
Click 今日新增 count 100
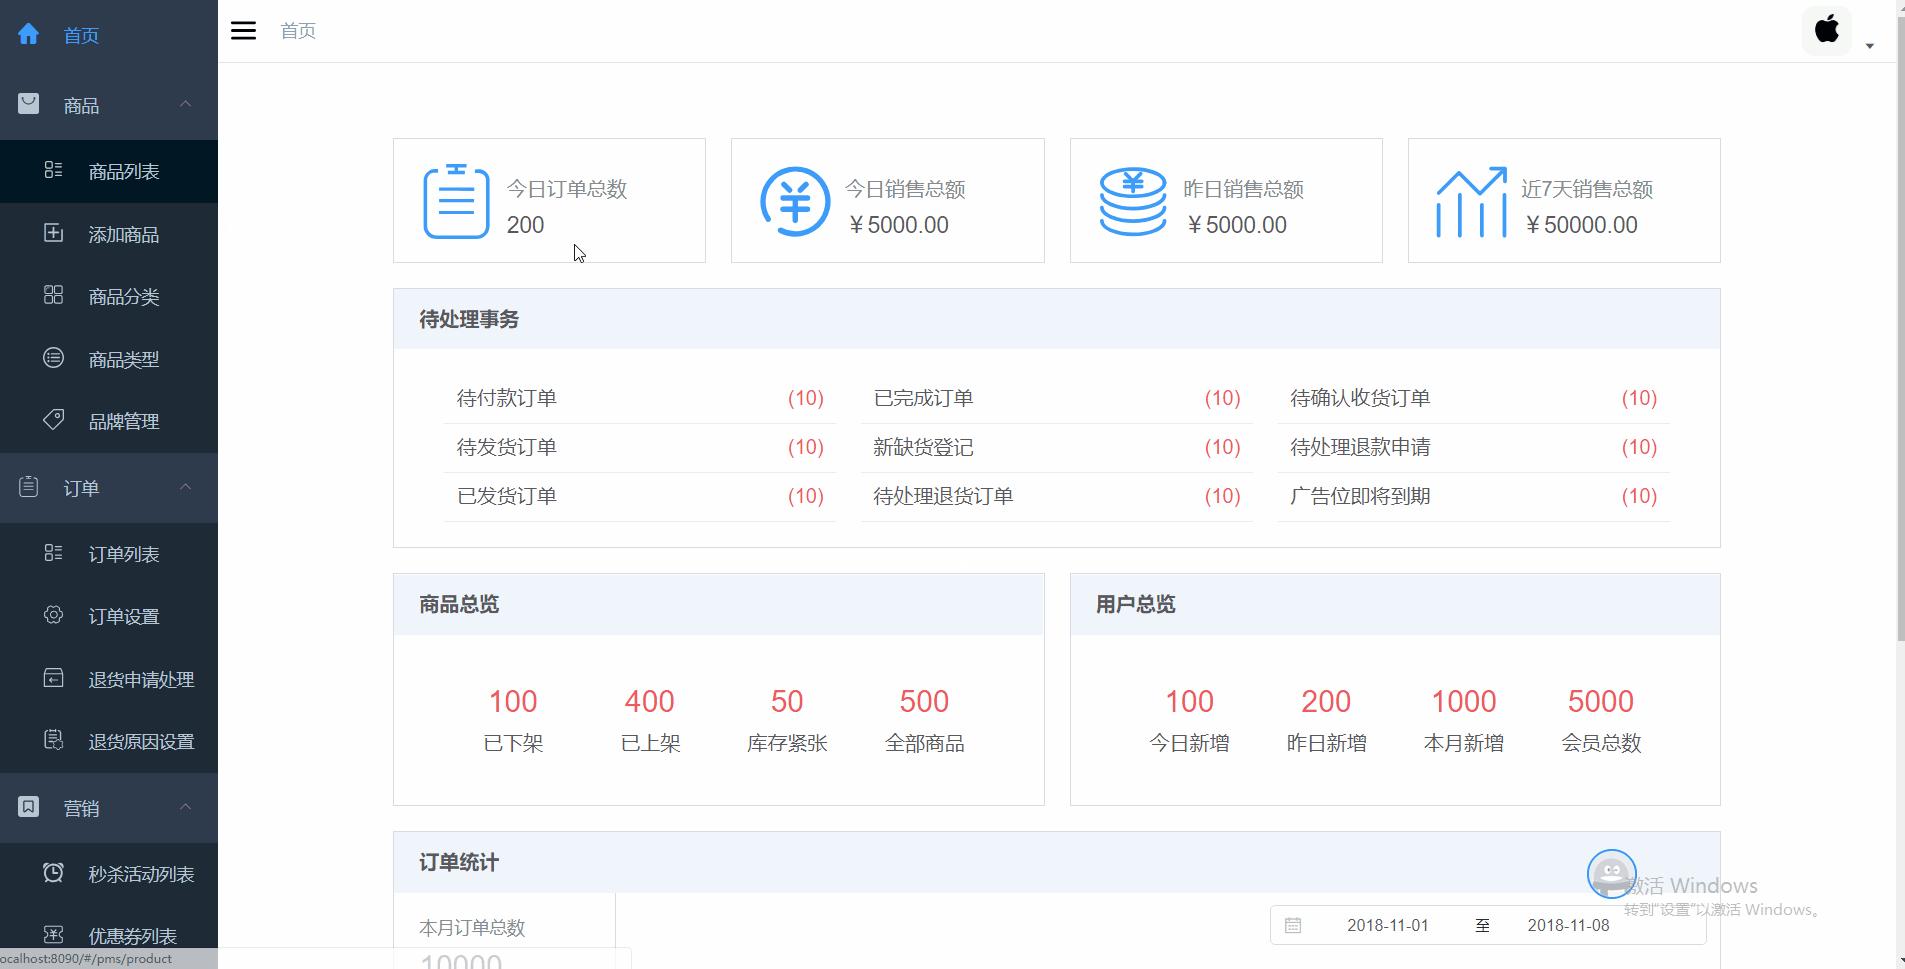(1189, 701)
